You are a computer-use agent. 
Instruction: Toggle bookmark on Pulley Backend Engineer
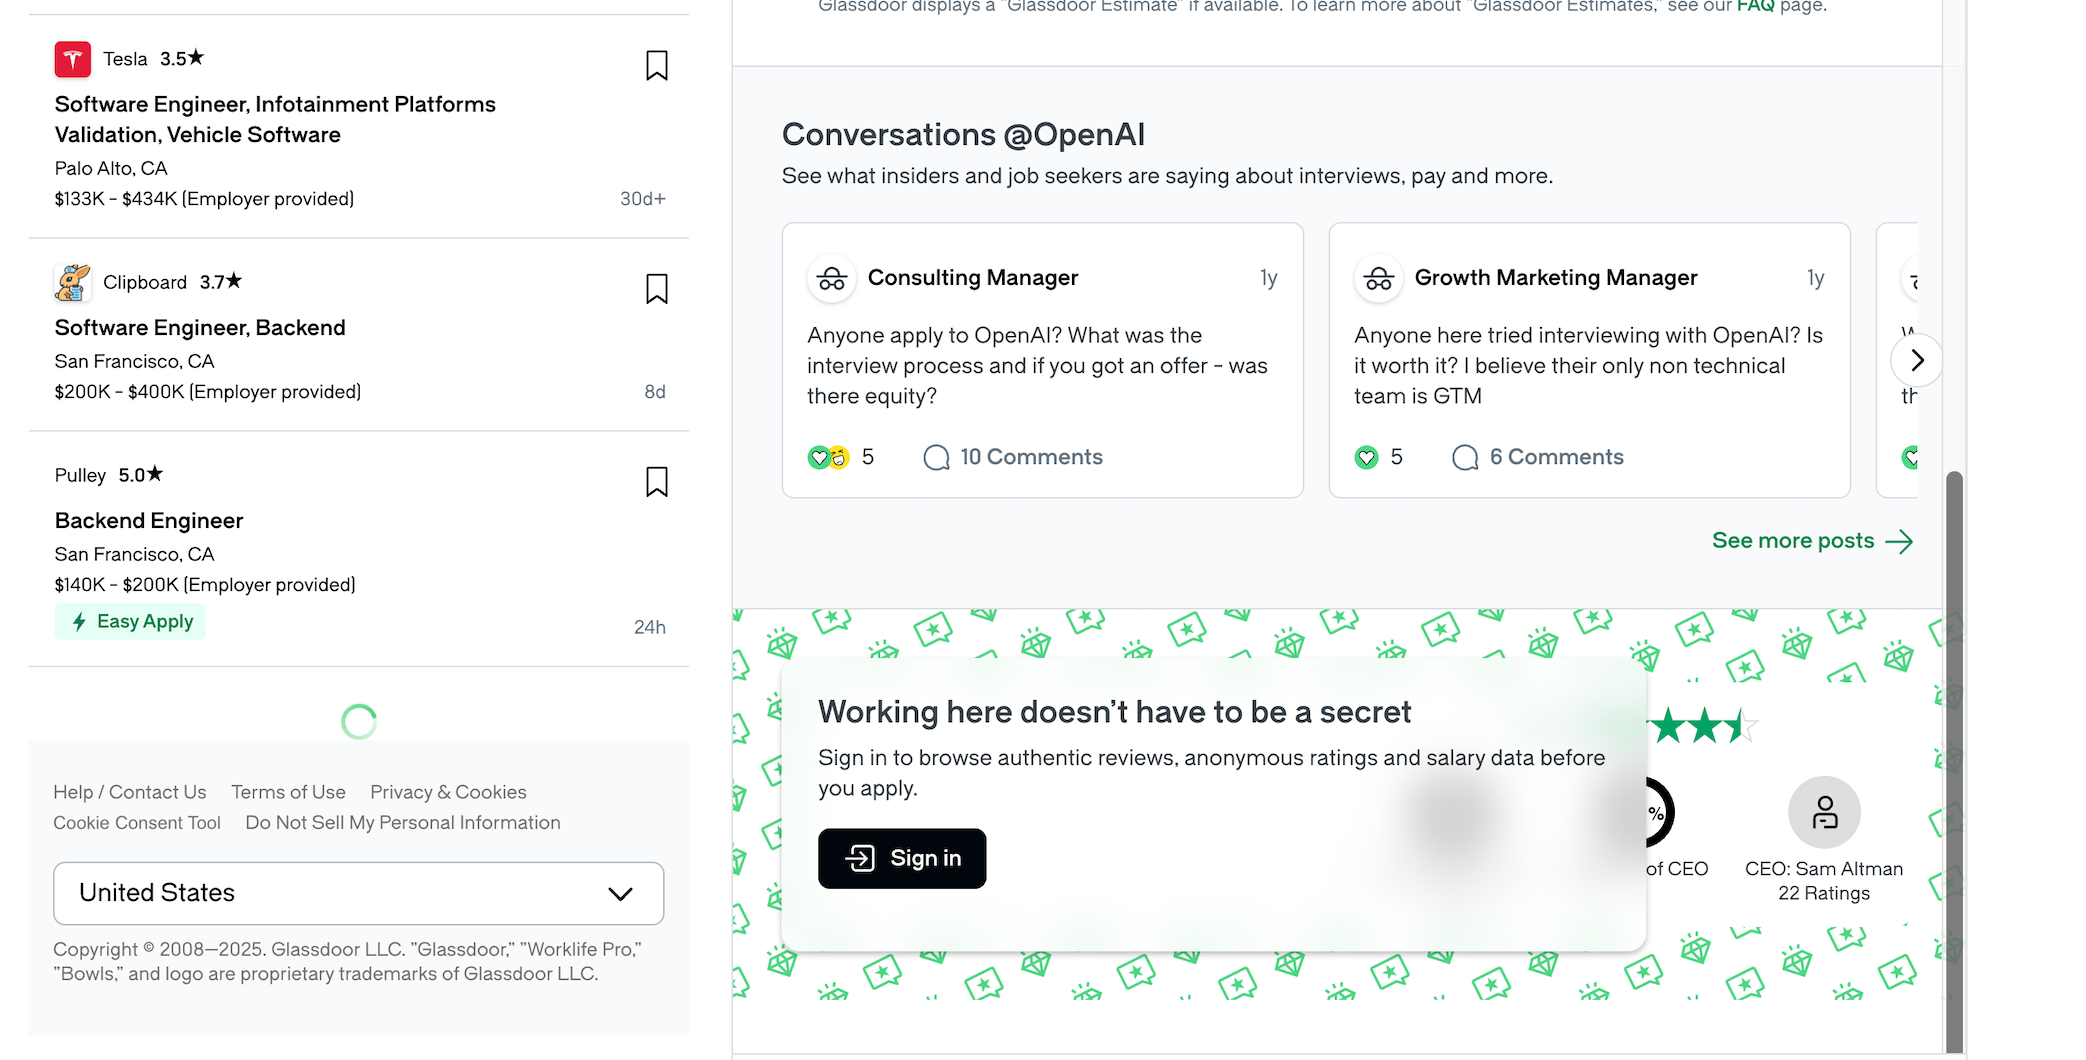(x=656, y=482)
